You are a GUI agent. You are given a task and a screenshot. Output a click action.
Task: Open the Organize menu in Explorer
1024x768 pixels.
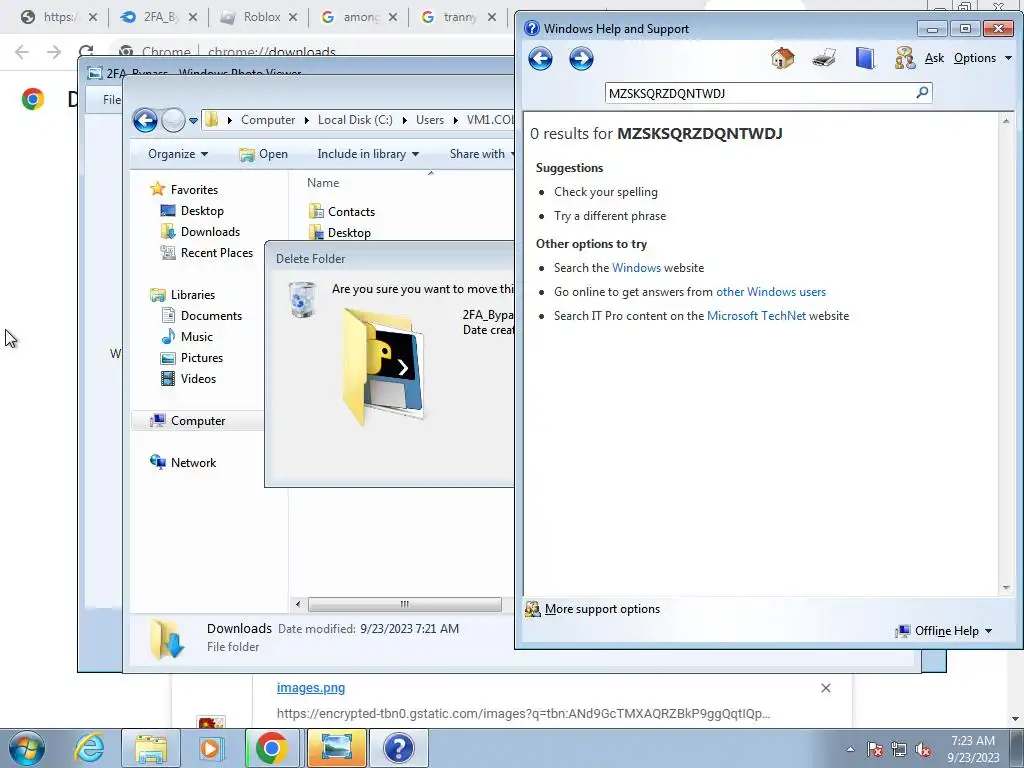[x=178, y=154]
